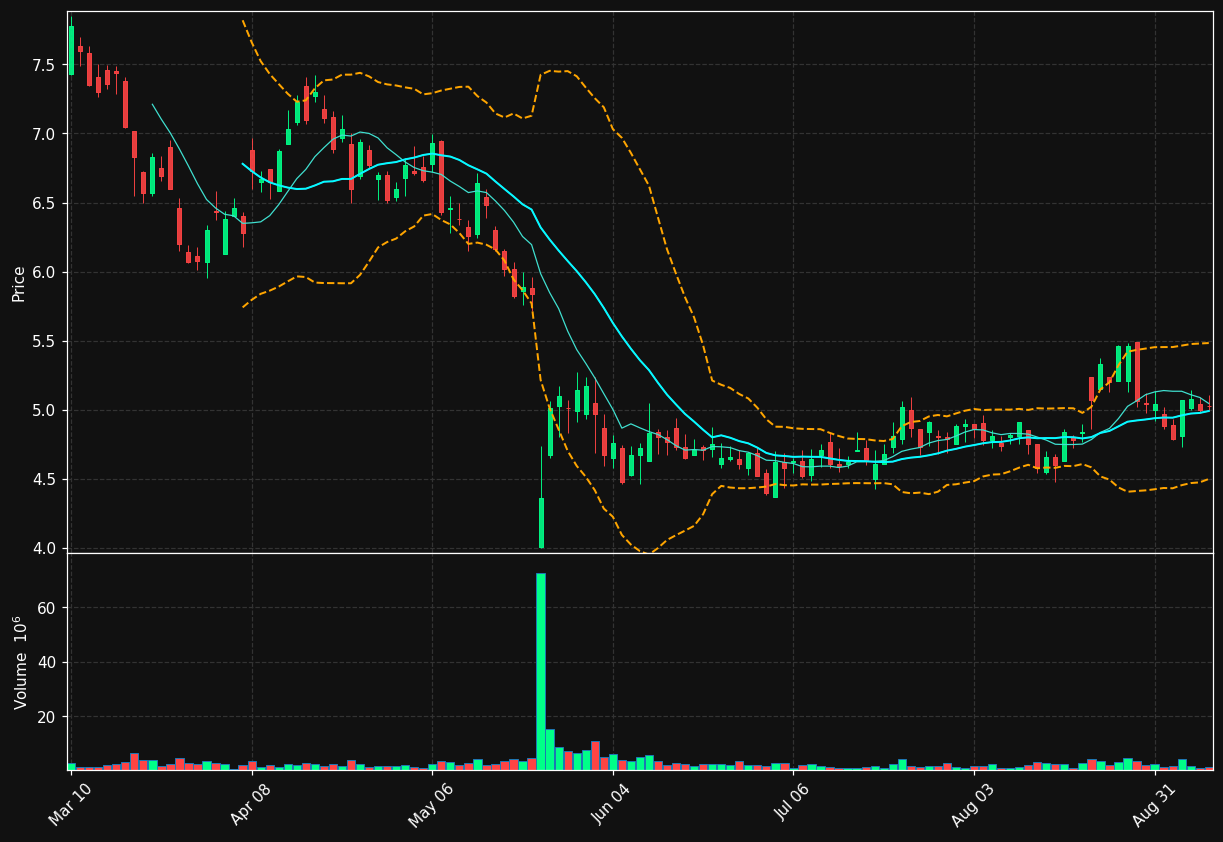Click the 20 volume axis label
Screen dimensions: 1223x842
pos(48,717)
